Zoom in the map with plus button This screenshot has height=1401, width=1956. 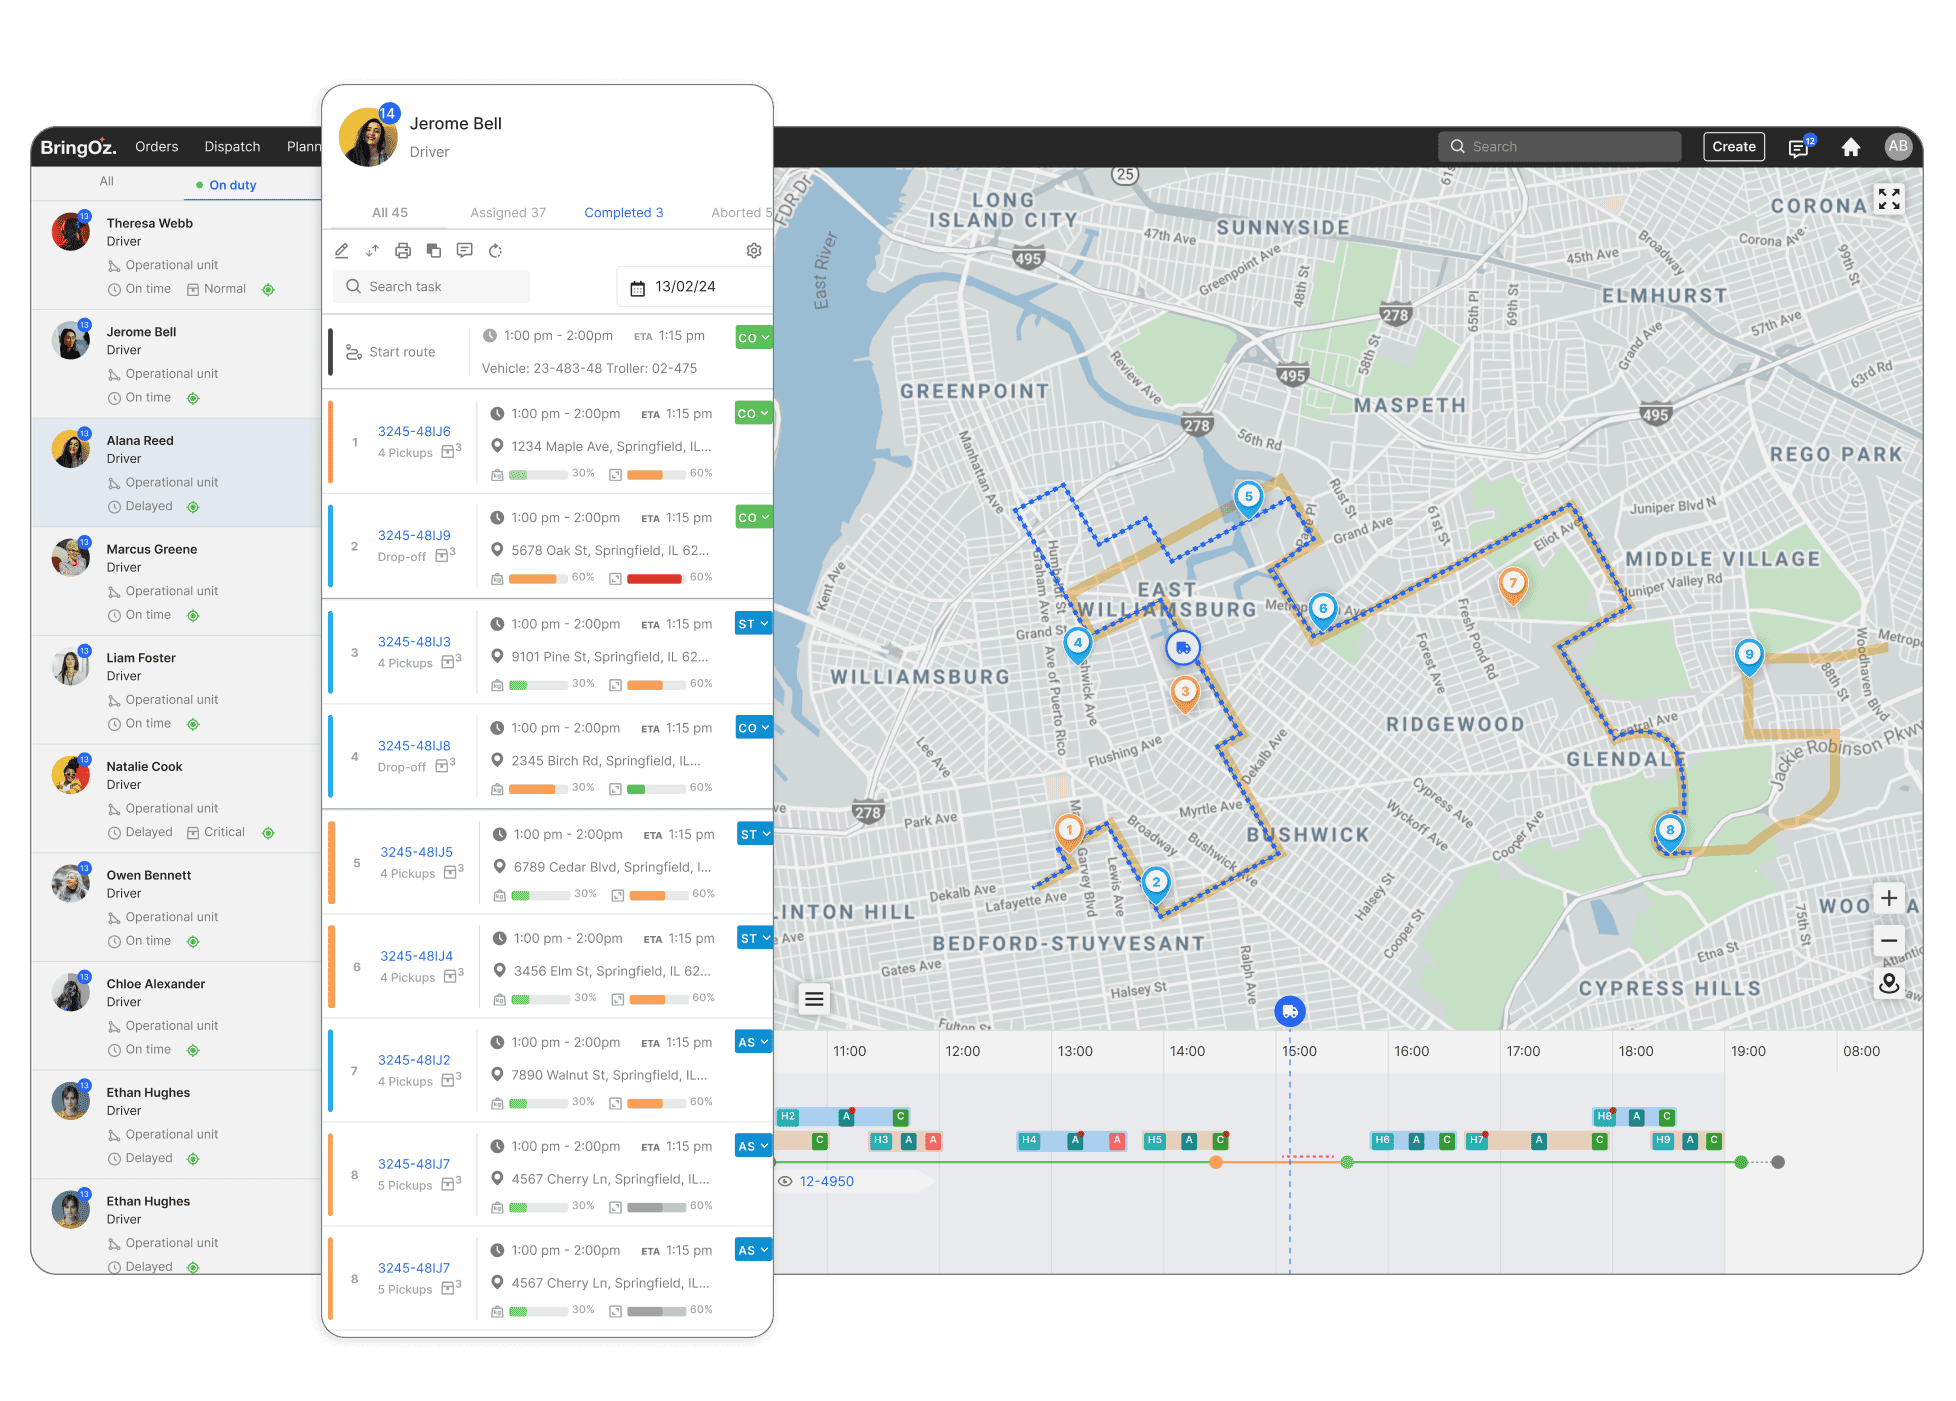(x=1889, y=898)
